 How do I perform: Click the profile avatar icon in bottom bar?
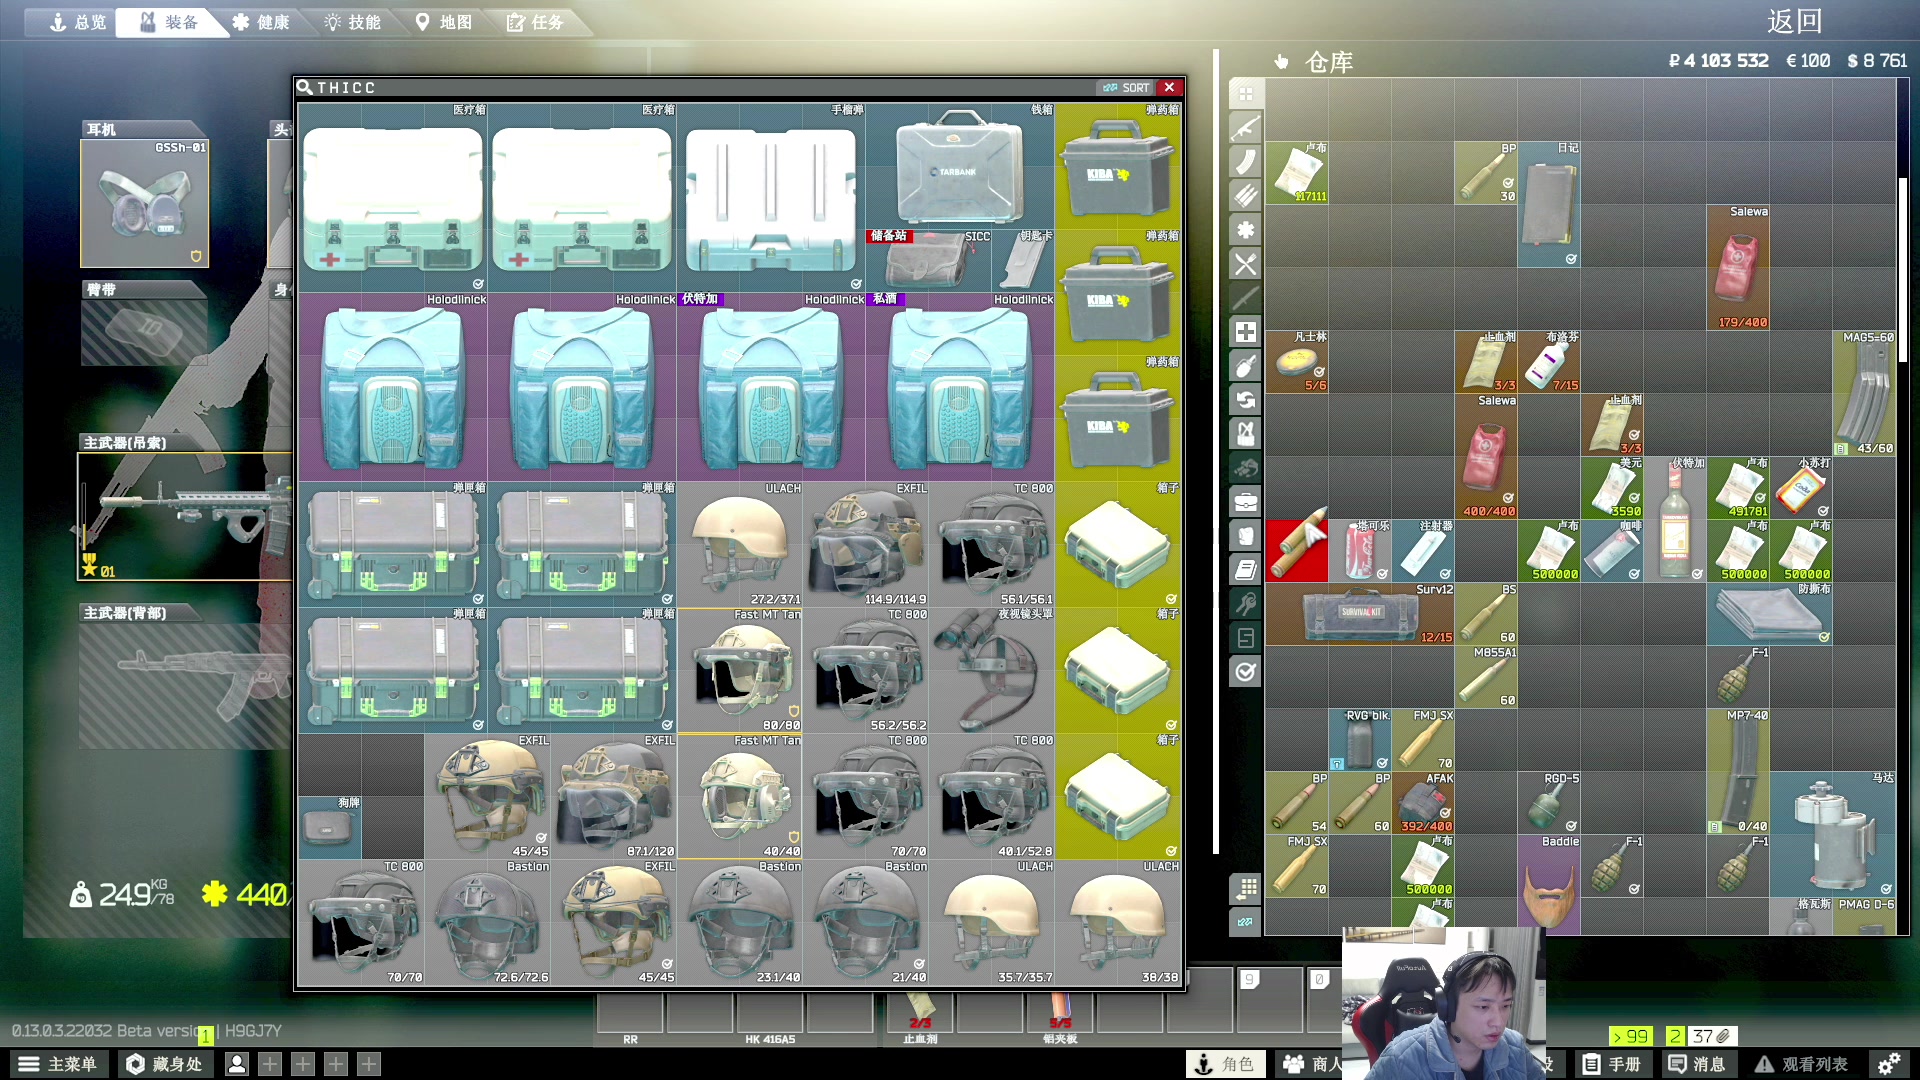(237, 1064)
